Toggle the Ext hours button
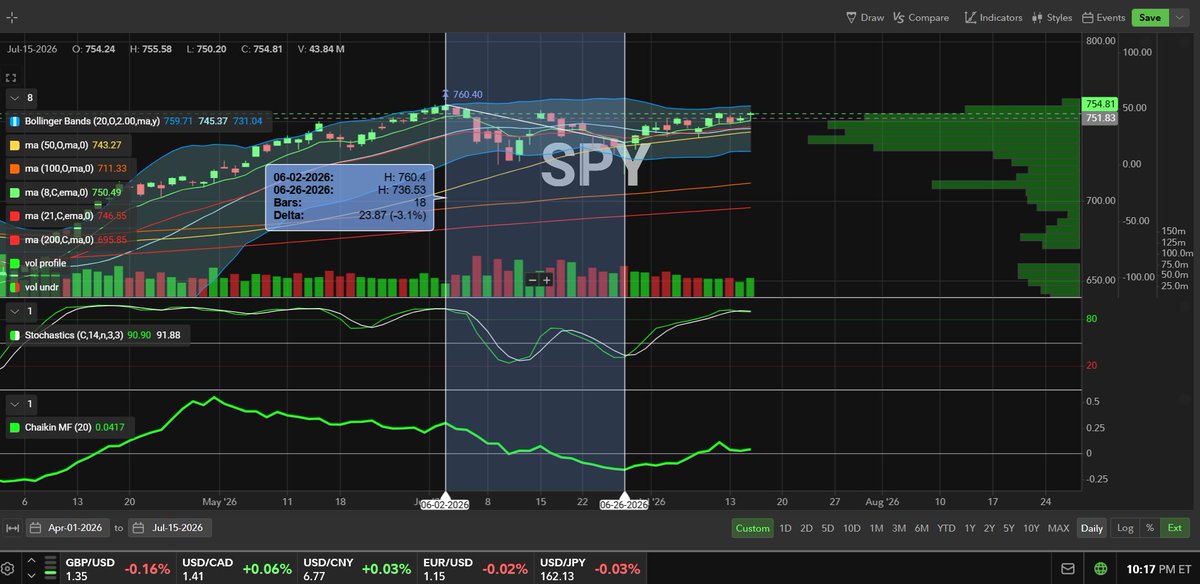Screen dimensions: 1200x584 1175,528
